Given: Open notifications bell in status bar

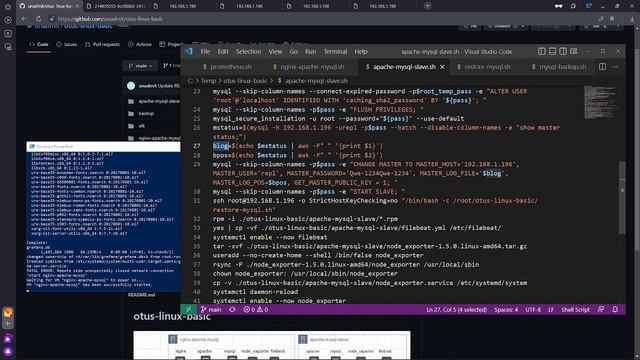Looking at the screenshot, I should (x=615, y=309).
